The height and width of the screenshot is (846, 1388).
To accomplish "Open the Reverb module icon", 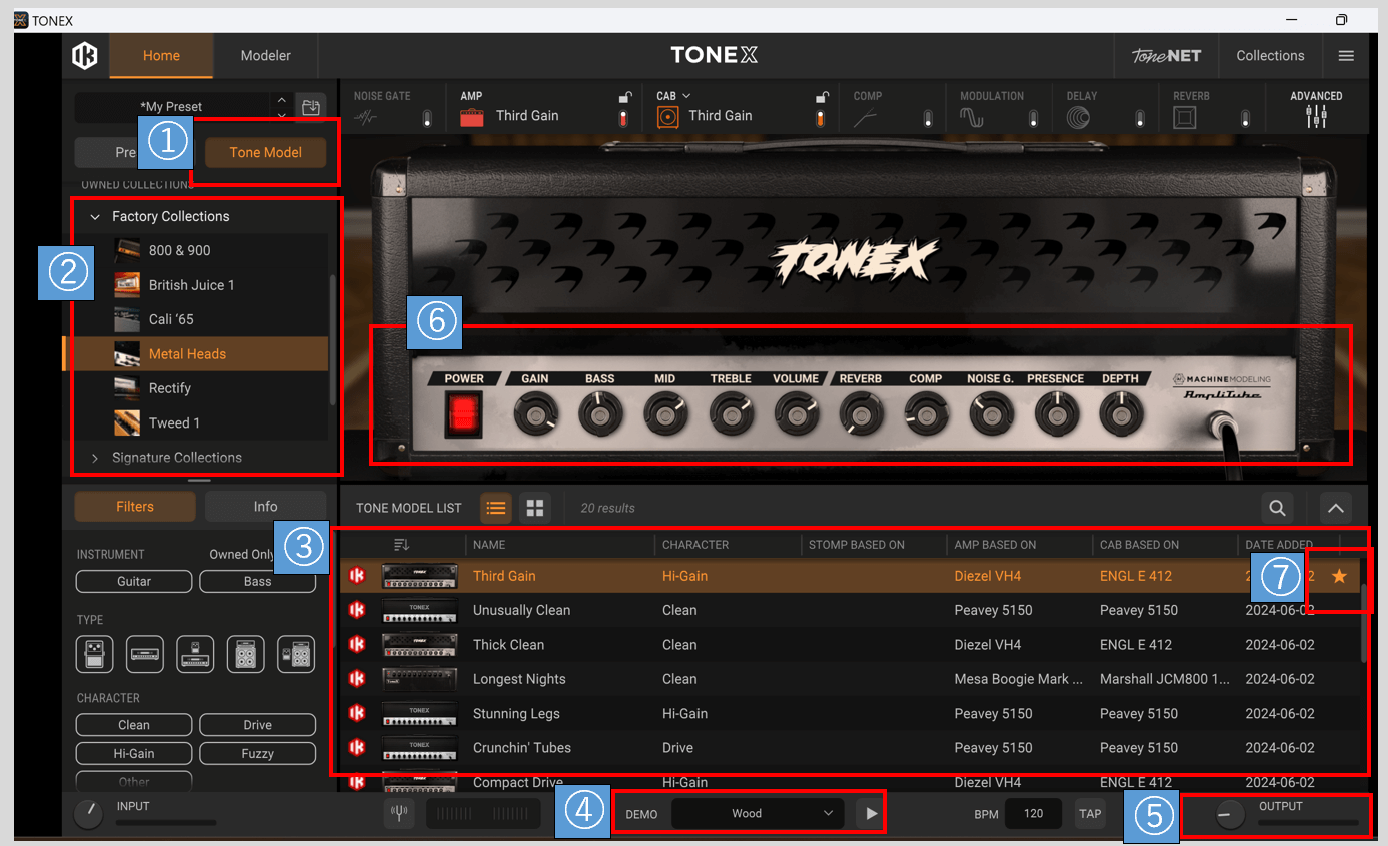I will coord(1185,118).
